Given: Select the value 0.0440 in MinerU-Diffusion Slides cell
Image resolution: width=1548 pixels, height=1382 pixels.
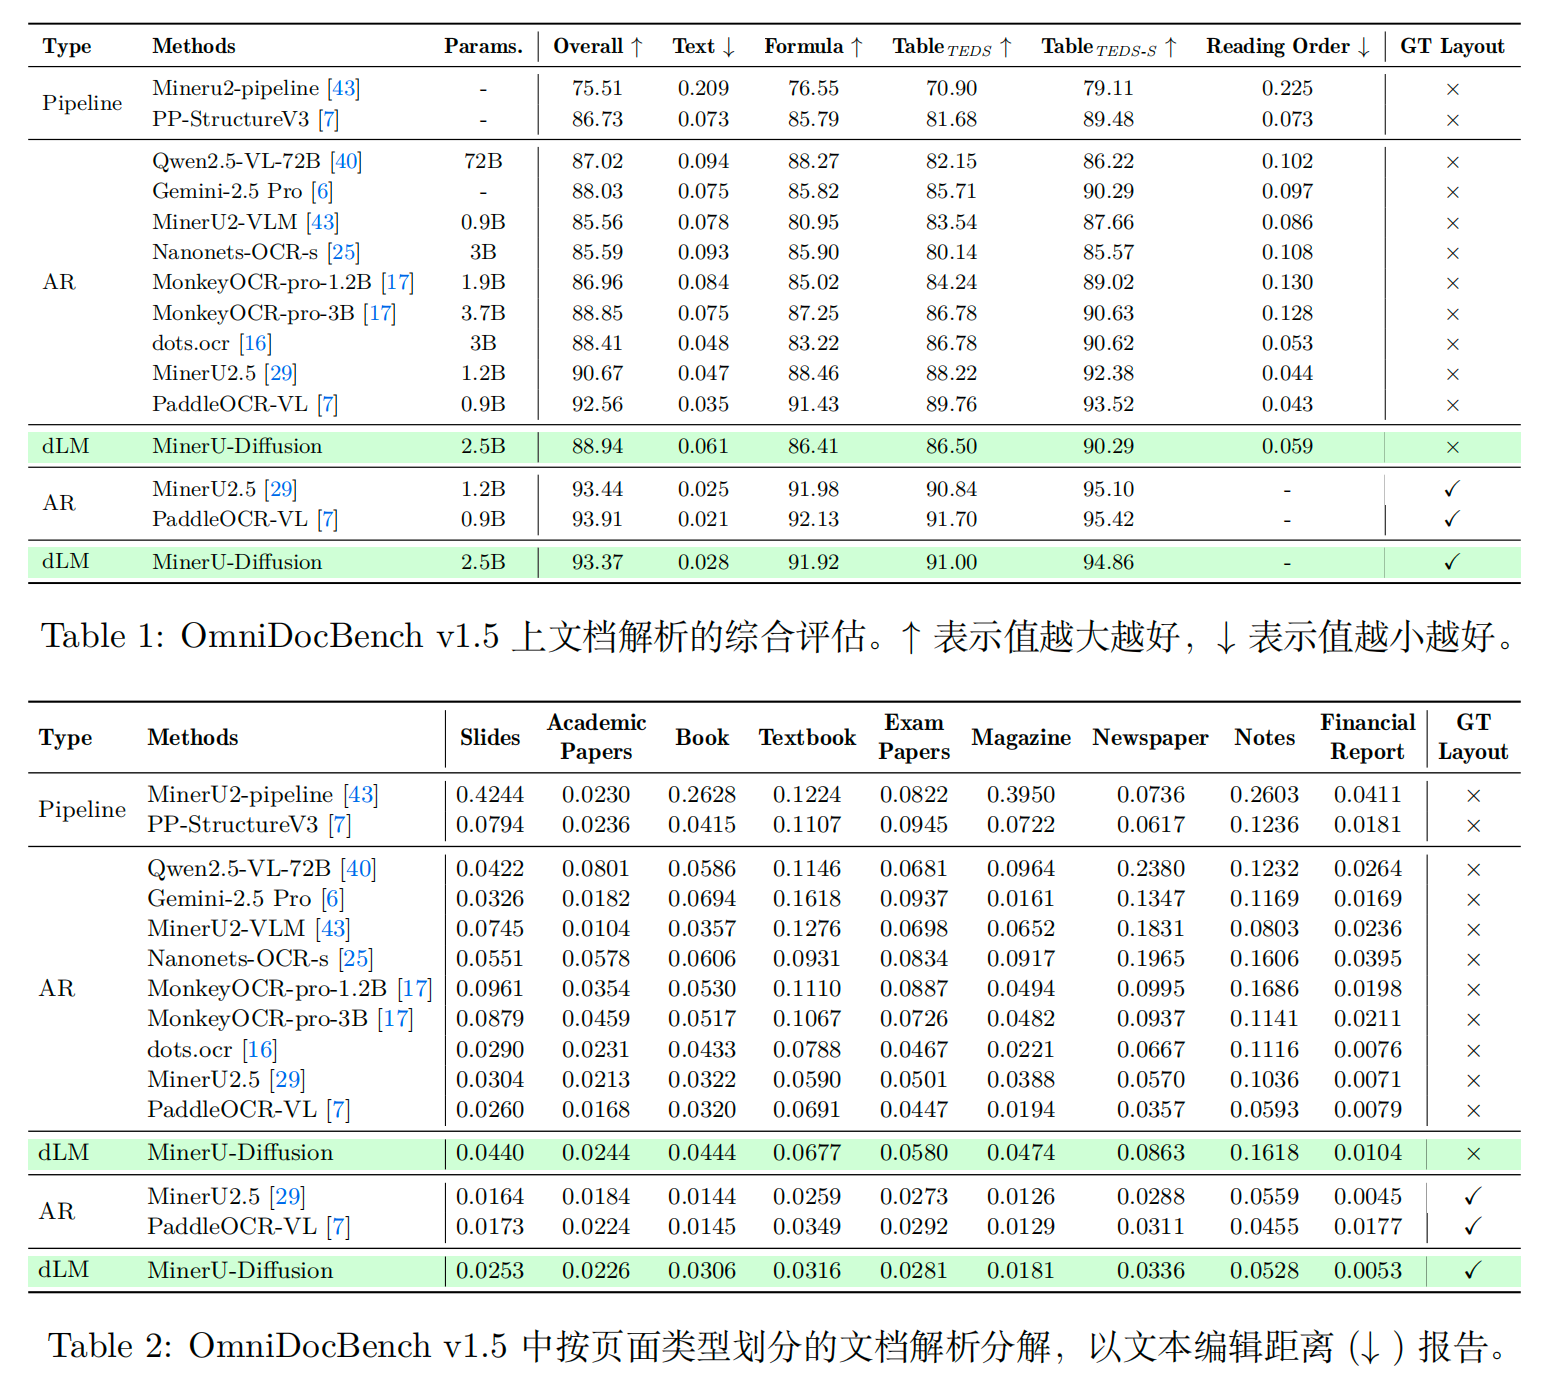Looking at the screenshot, I should tap(490, 1153).
